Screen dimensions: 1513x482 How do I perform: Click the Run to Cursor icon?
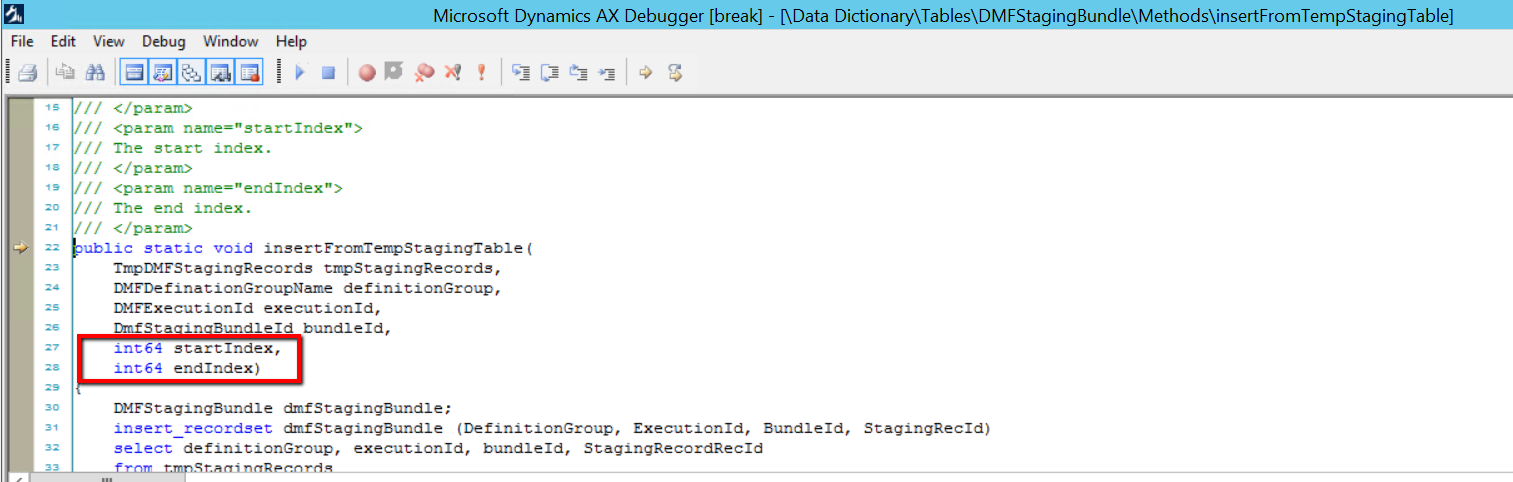[x=606, y=72]
